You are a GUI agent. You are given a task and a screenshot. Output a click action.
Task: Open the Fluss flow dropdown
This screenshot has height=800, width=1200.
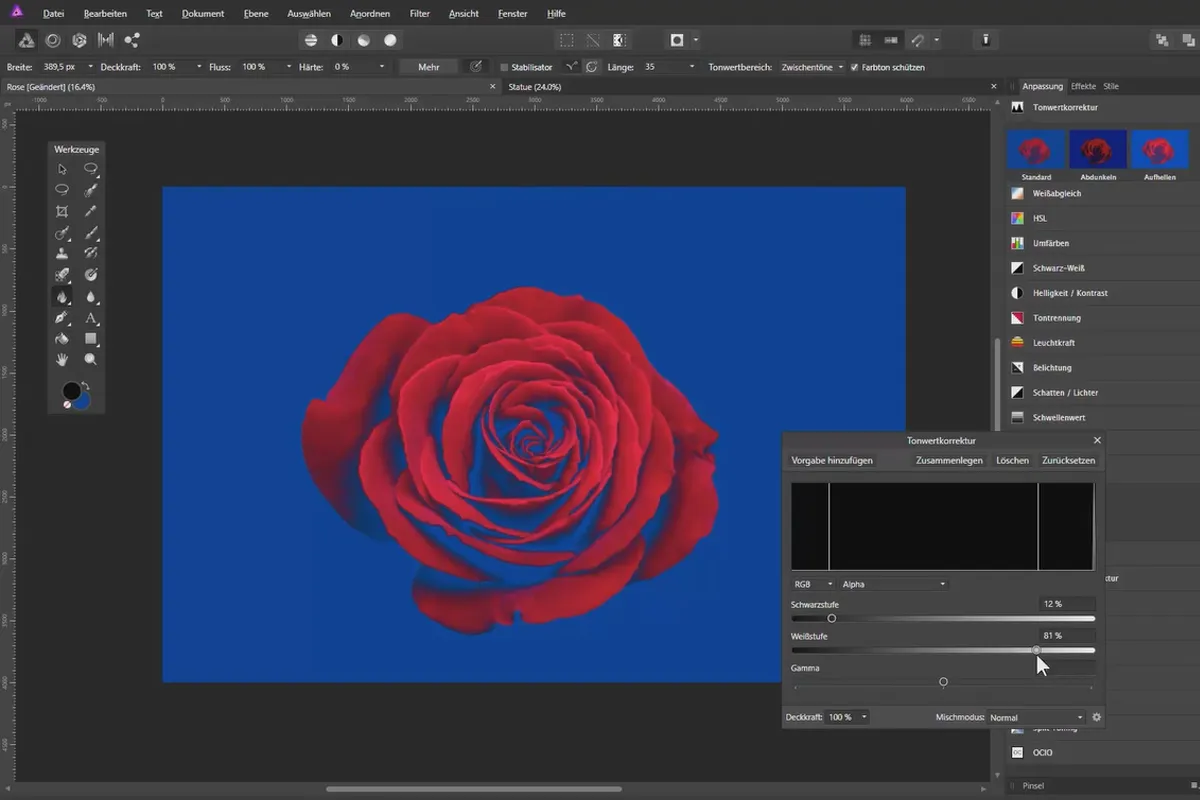pyautogui.click(x=289, y=67)
